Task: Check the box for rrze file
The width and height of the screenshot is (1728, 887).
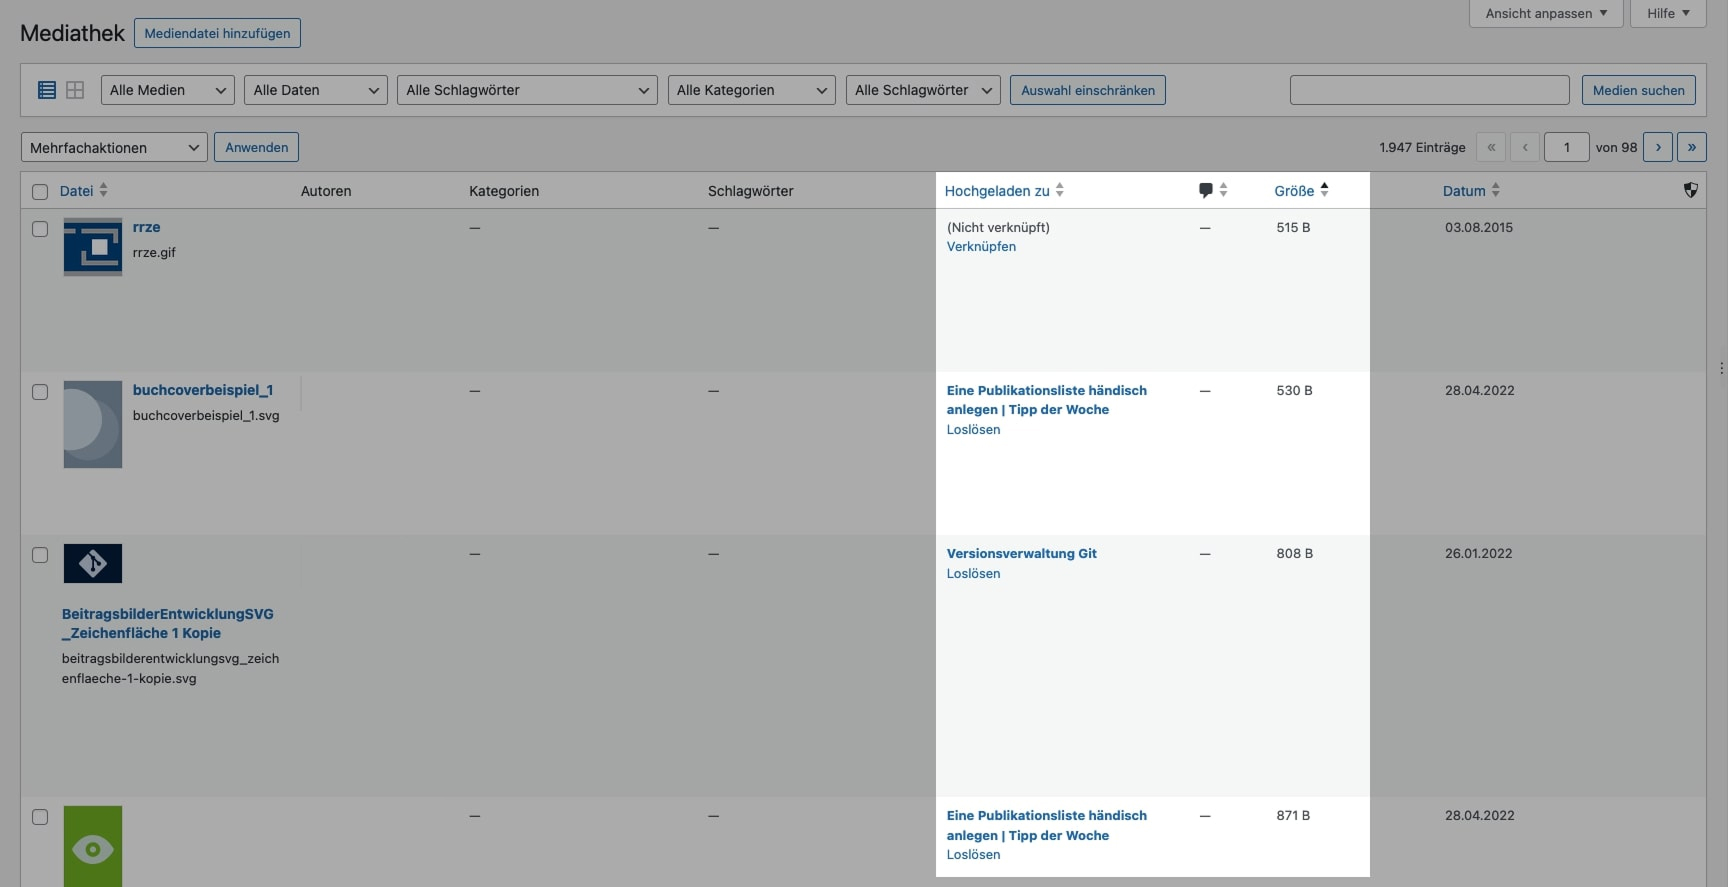Action: click(40, 229)
